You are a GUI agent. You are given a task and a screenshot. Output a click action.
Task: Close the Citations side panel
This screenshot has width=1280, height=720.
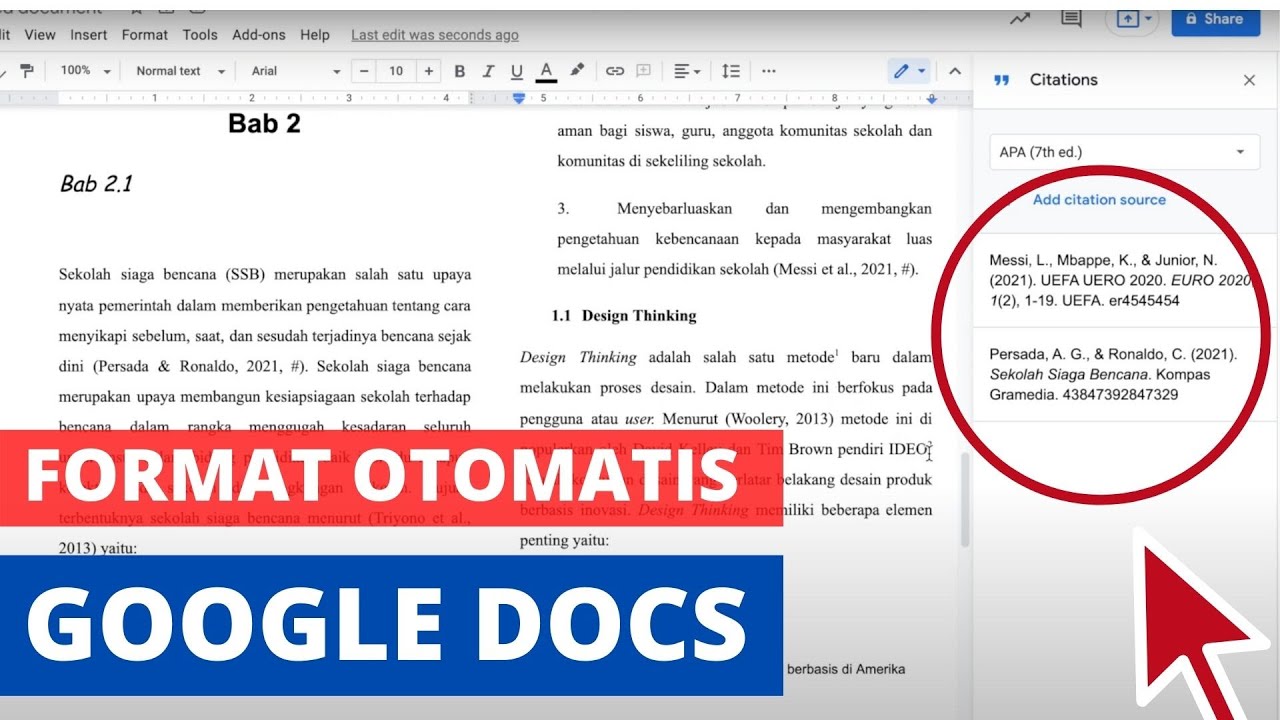pyautogui.click(x=1249, y=80)
